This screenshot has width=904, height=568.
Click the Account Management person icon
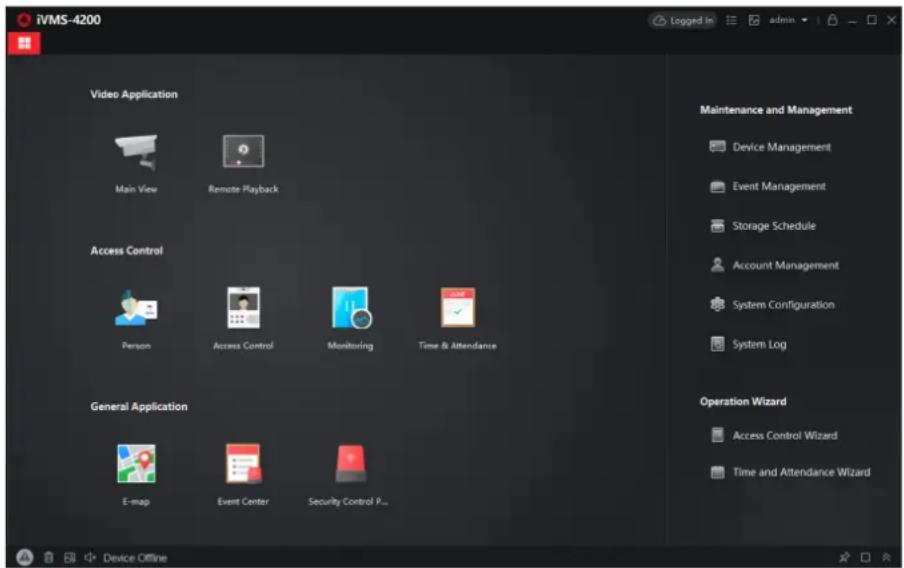click(x=717, y=265)
